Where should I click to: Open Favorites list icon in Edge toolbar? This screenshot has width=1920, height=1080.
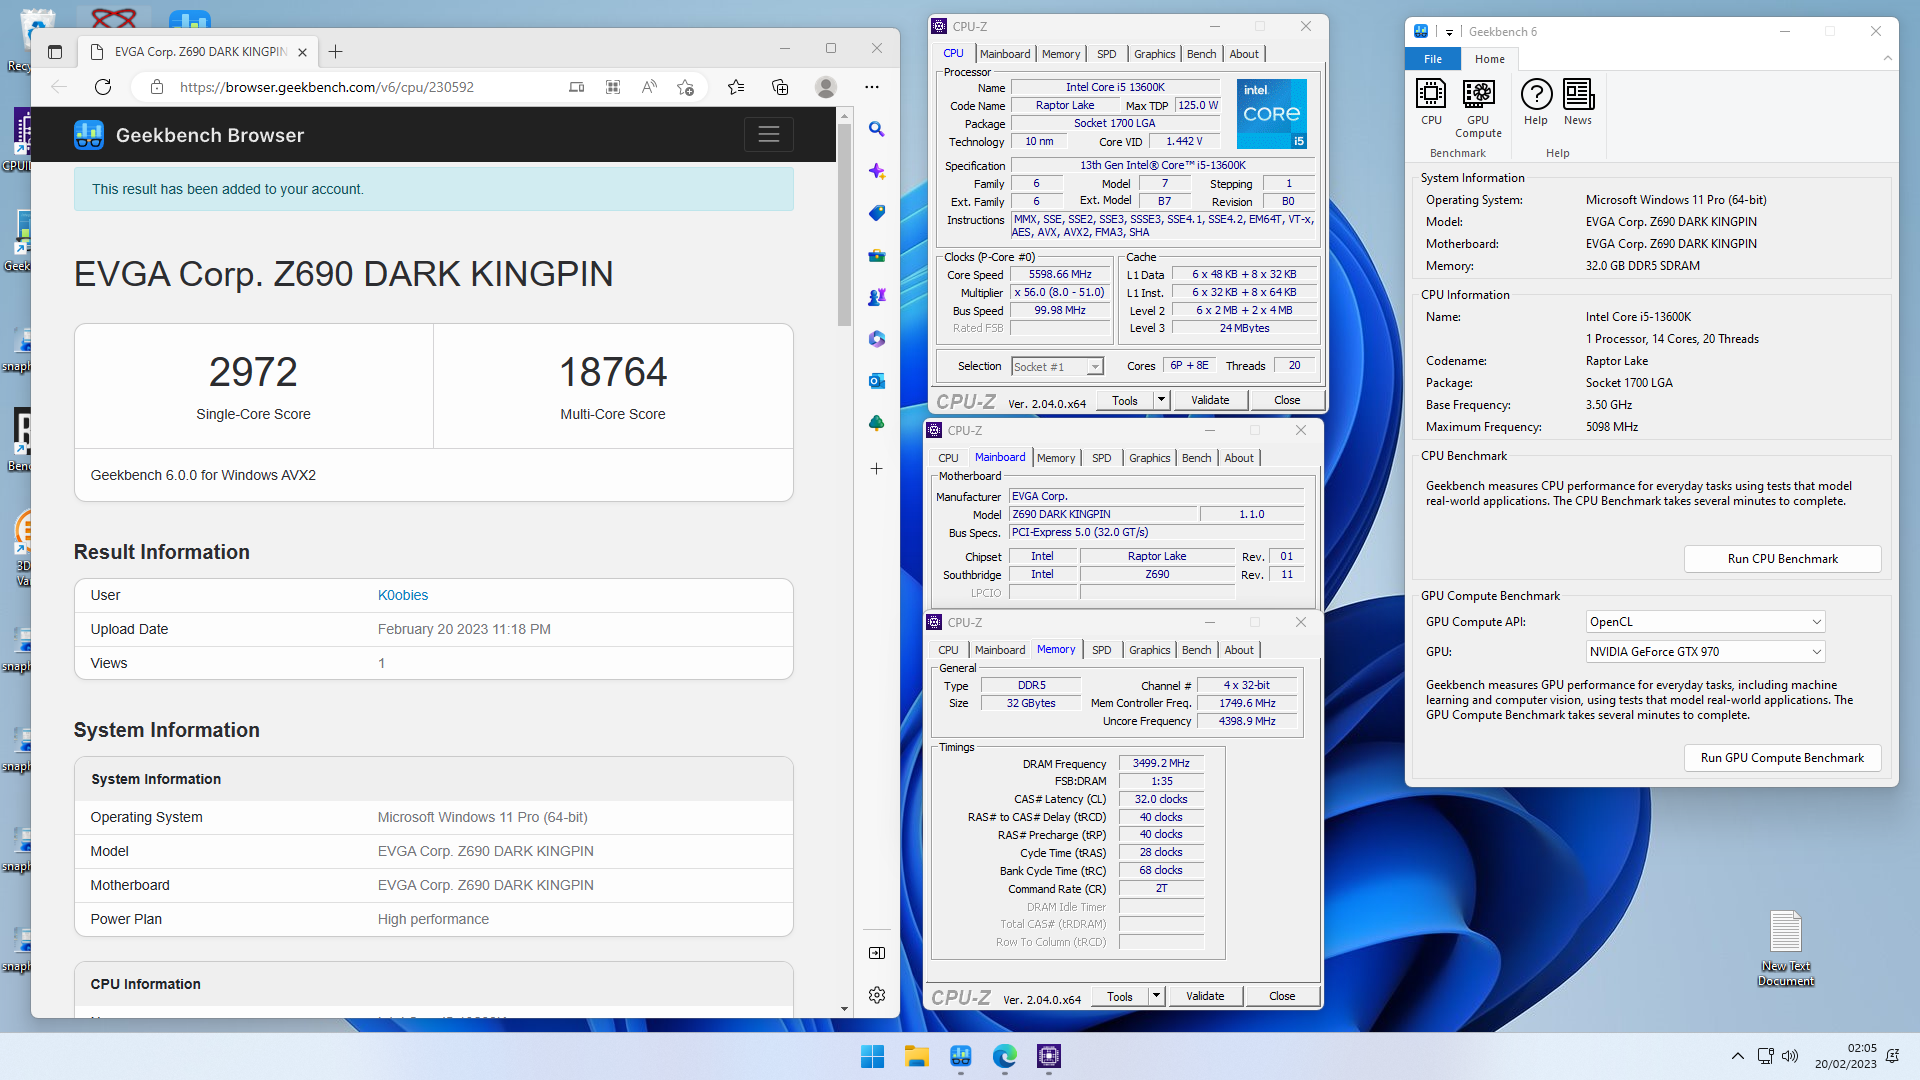tap(736, 87)
